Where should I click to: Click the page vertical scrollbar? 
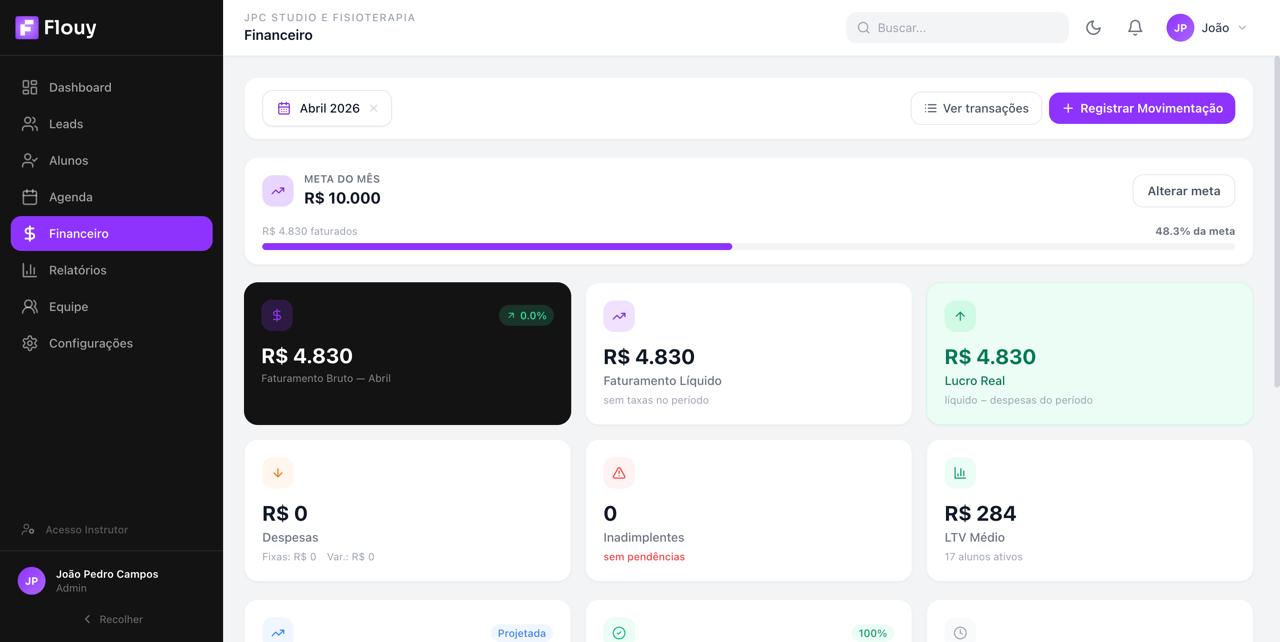click(1276, 220)
